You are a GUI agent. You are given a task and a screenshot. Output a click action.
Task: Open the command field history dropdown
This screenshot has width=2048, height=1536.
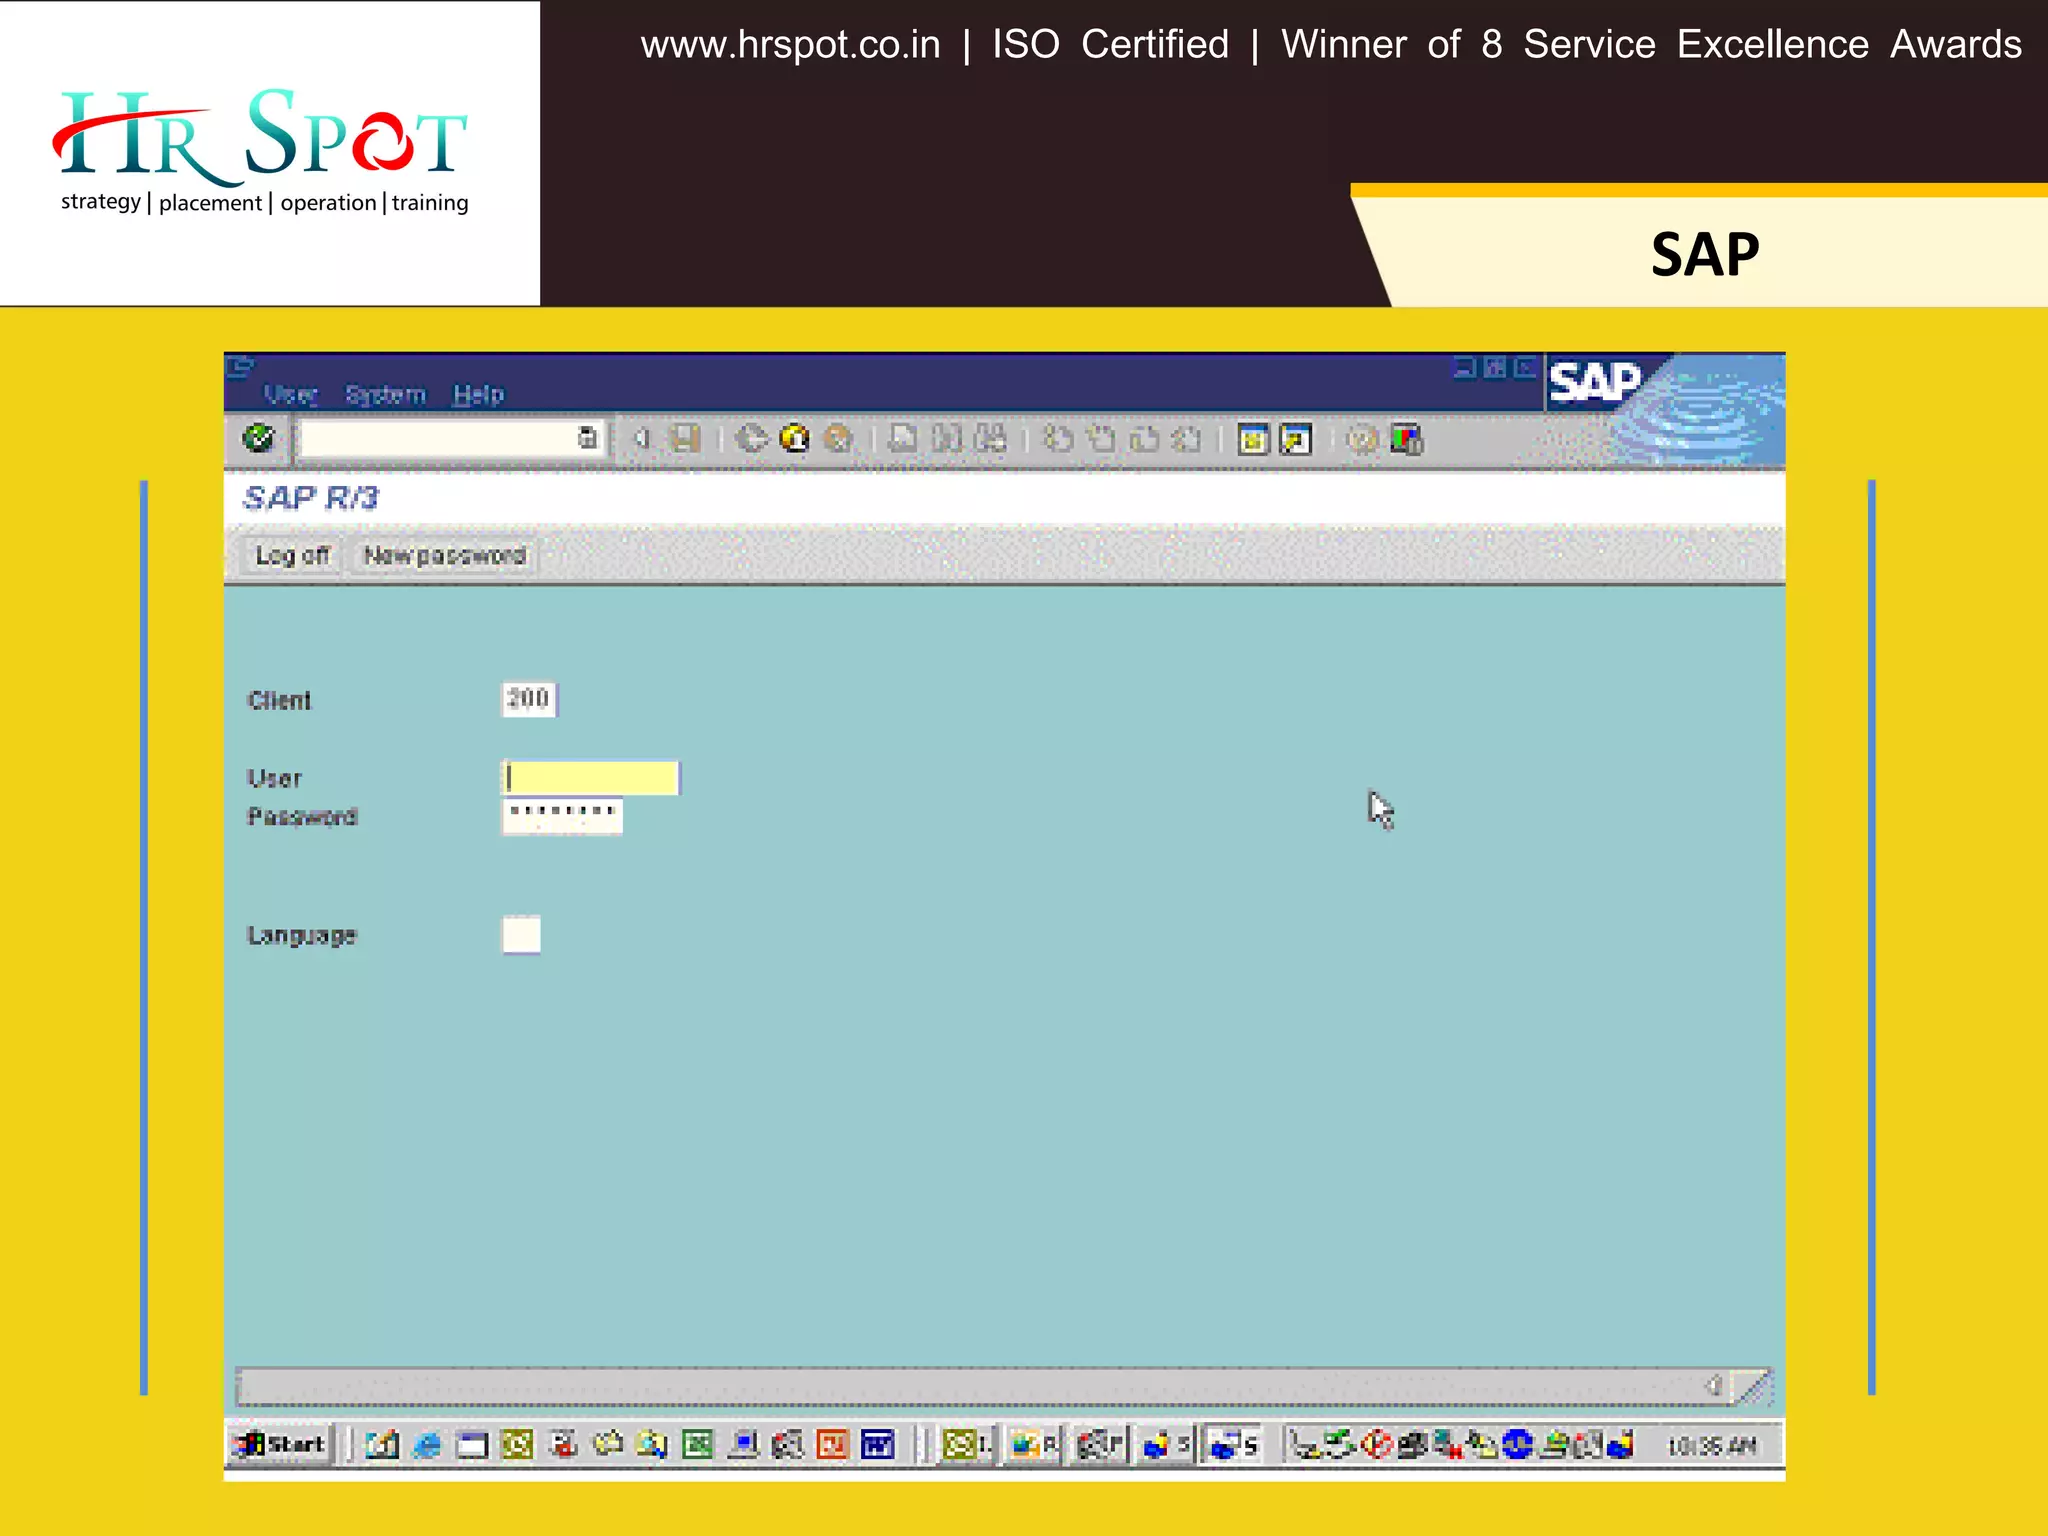(x=588, y=438)
